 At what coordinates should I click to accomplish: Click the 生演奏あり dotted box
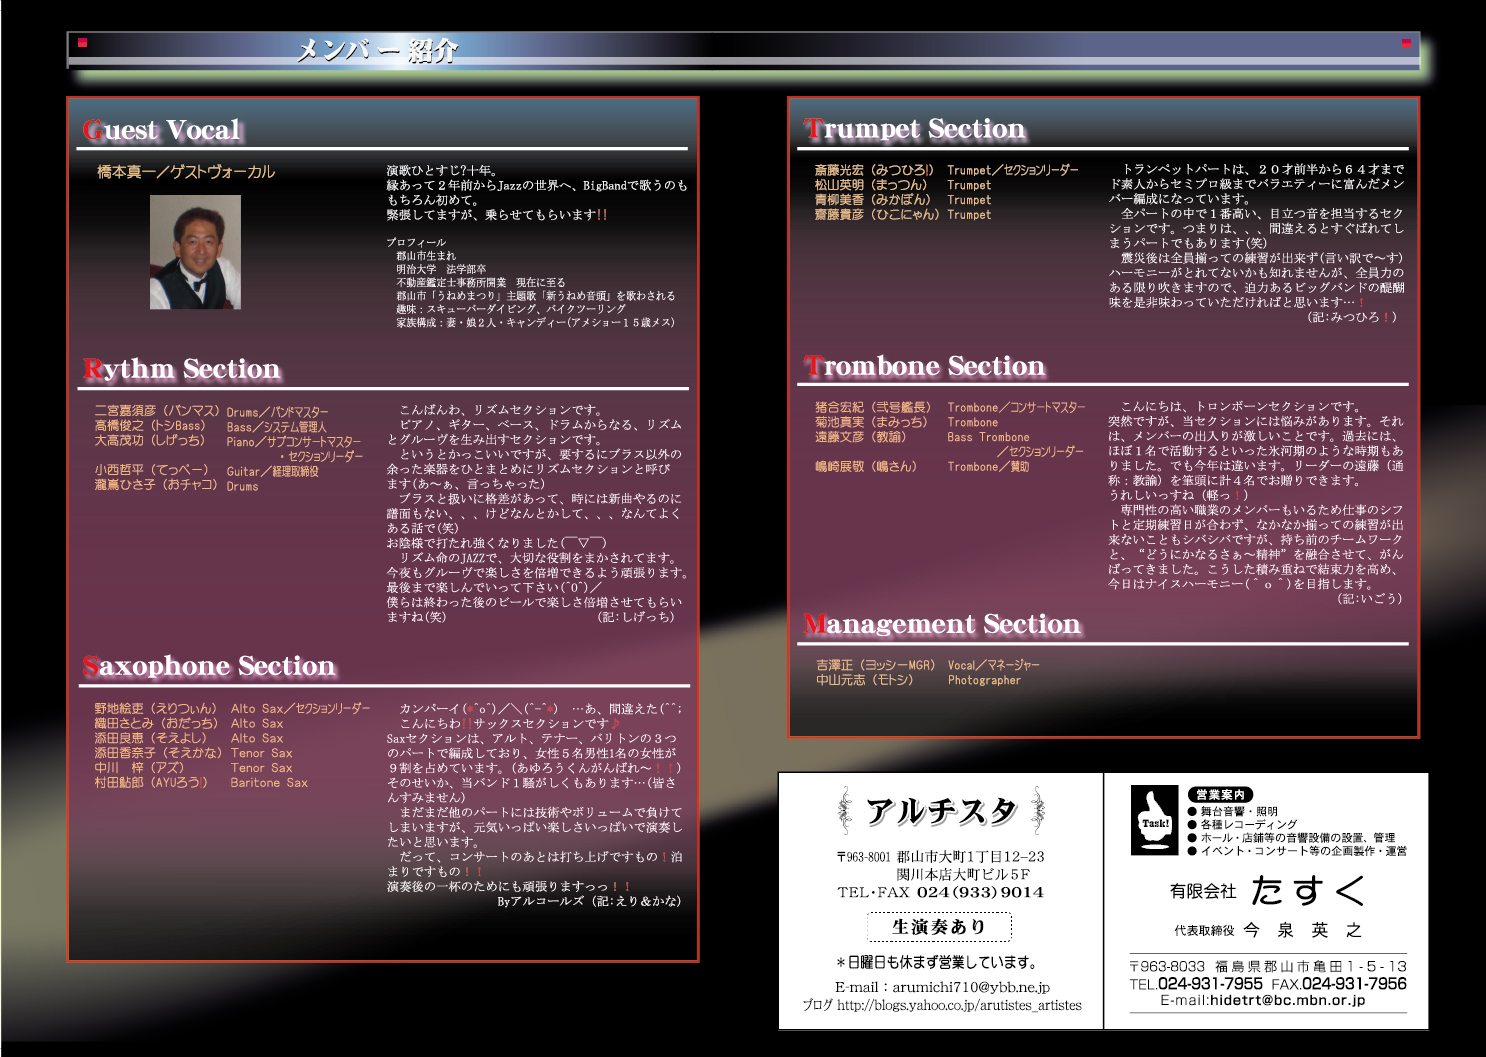point(939,927)
